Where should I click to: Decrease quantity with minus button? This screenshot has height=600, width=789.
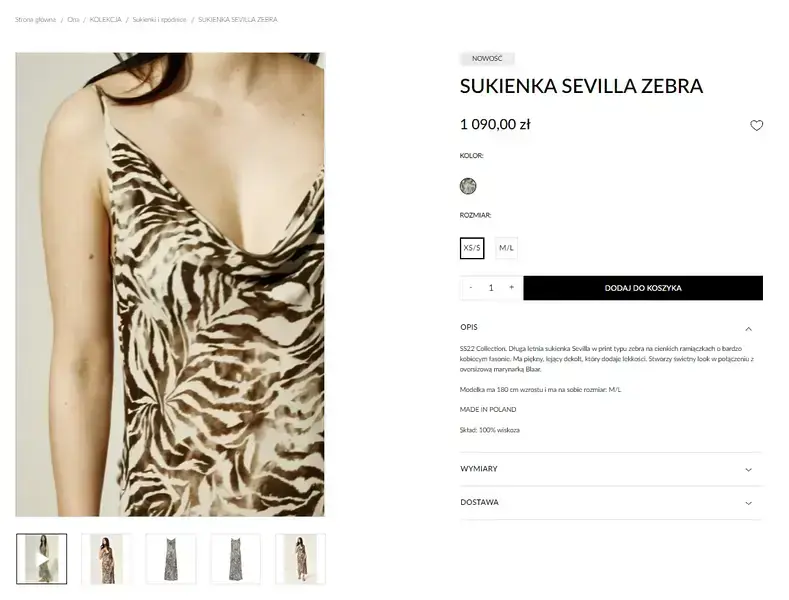(x=470, y=287)
